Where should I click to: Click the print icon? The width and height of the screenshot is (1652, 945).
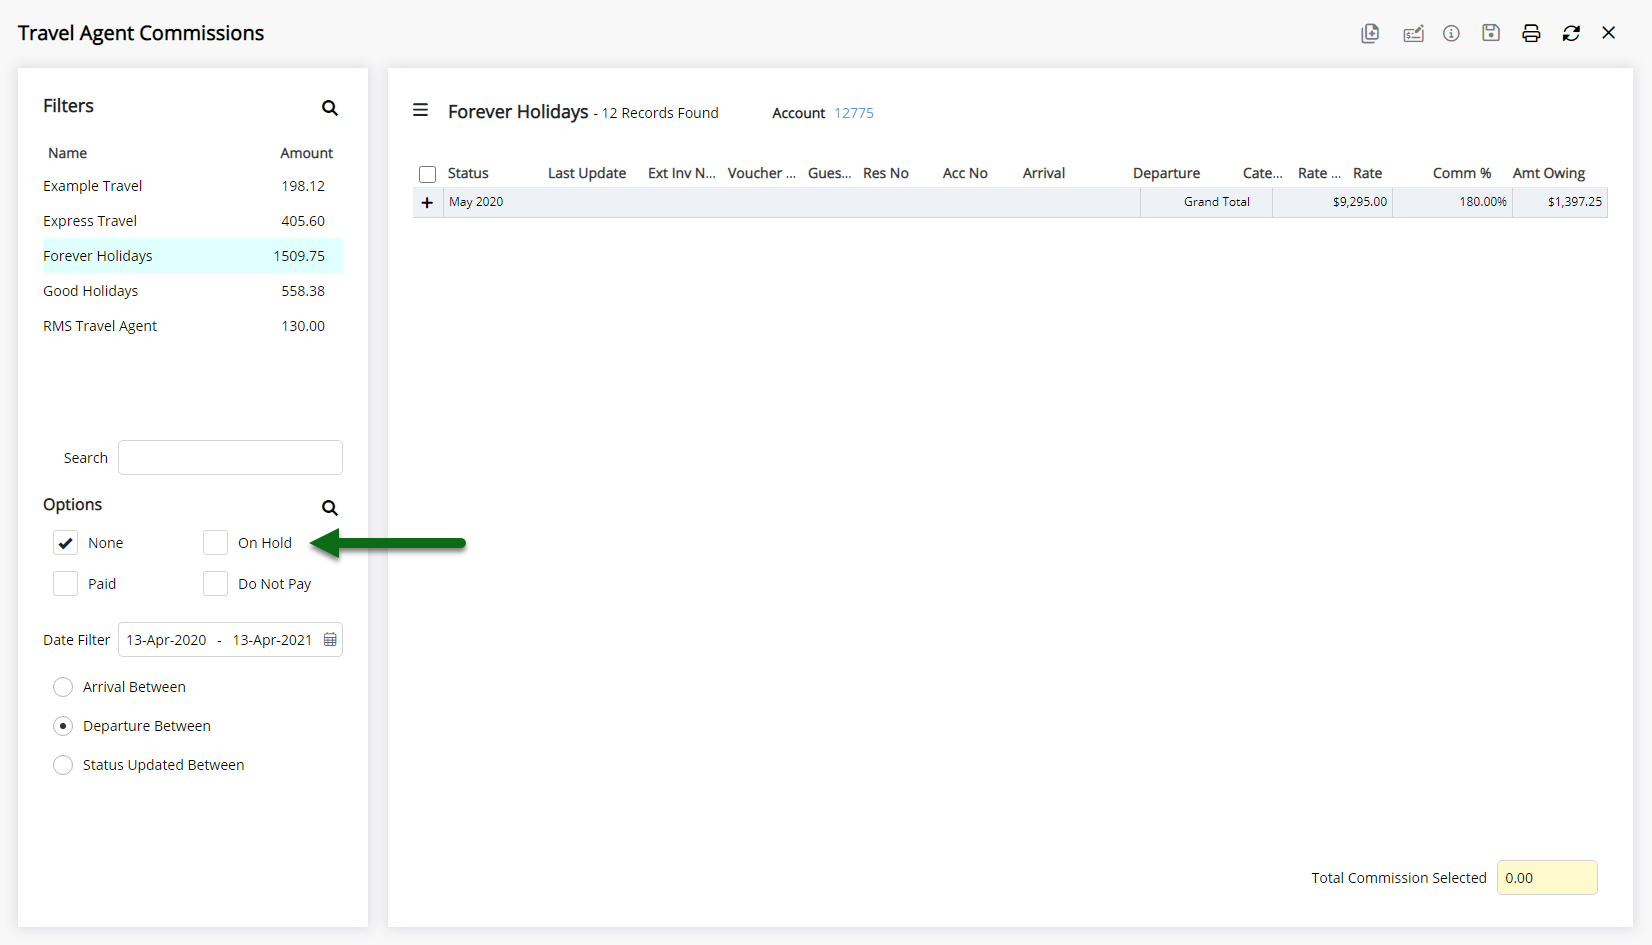(1531, 33)
